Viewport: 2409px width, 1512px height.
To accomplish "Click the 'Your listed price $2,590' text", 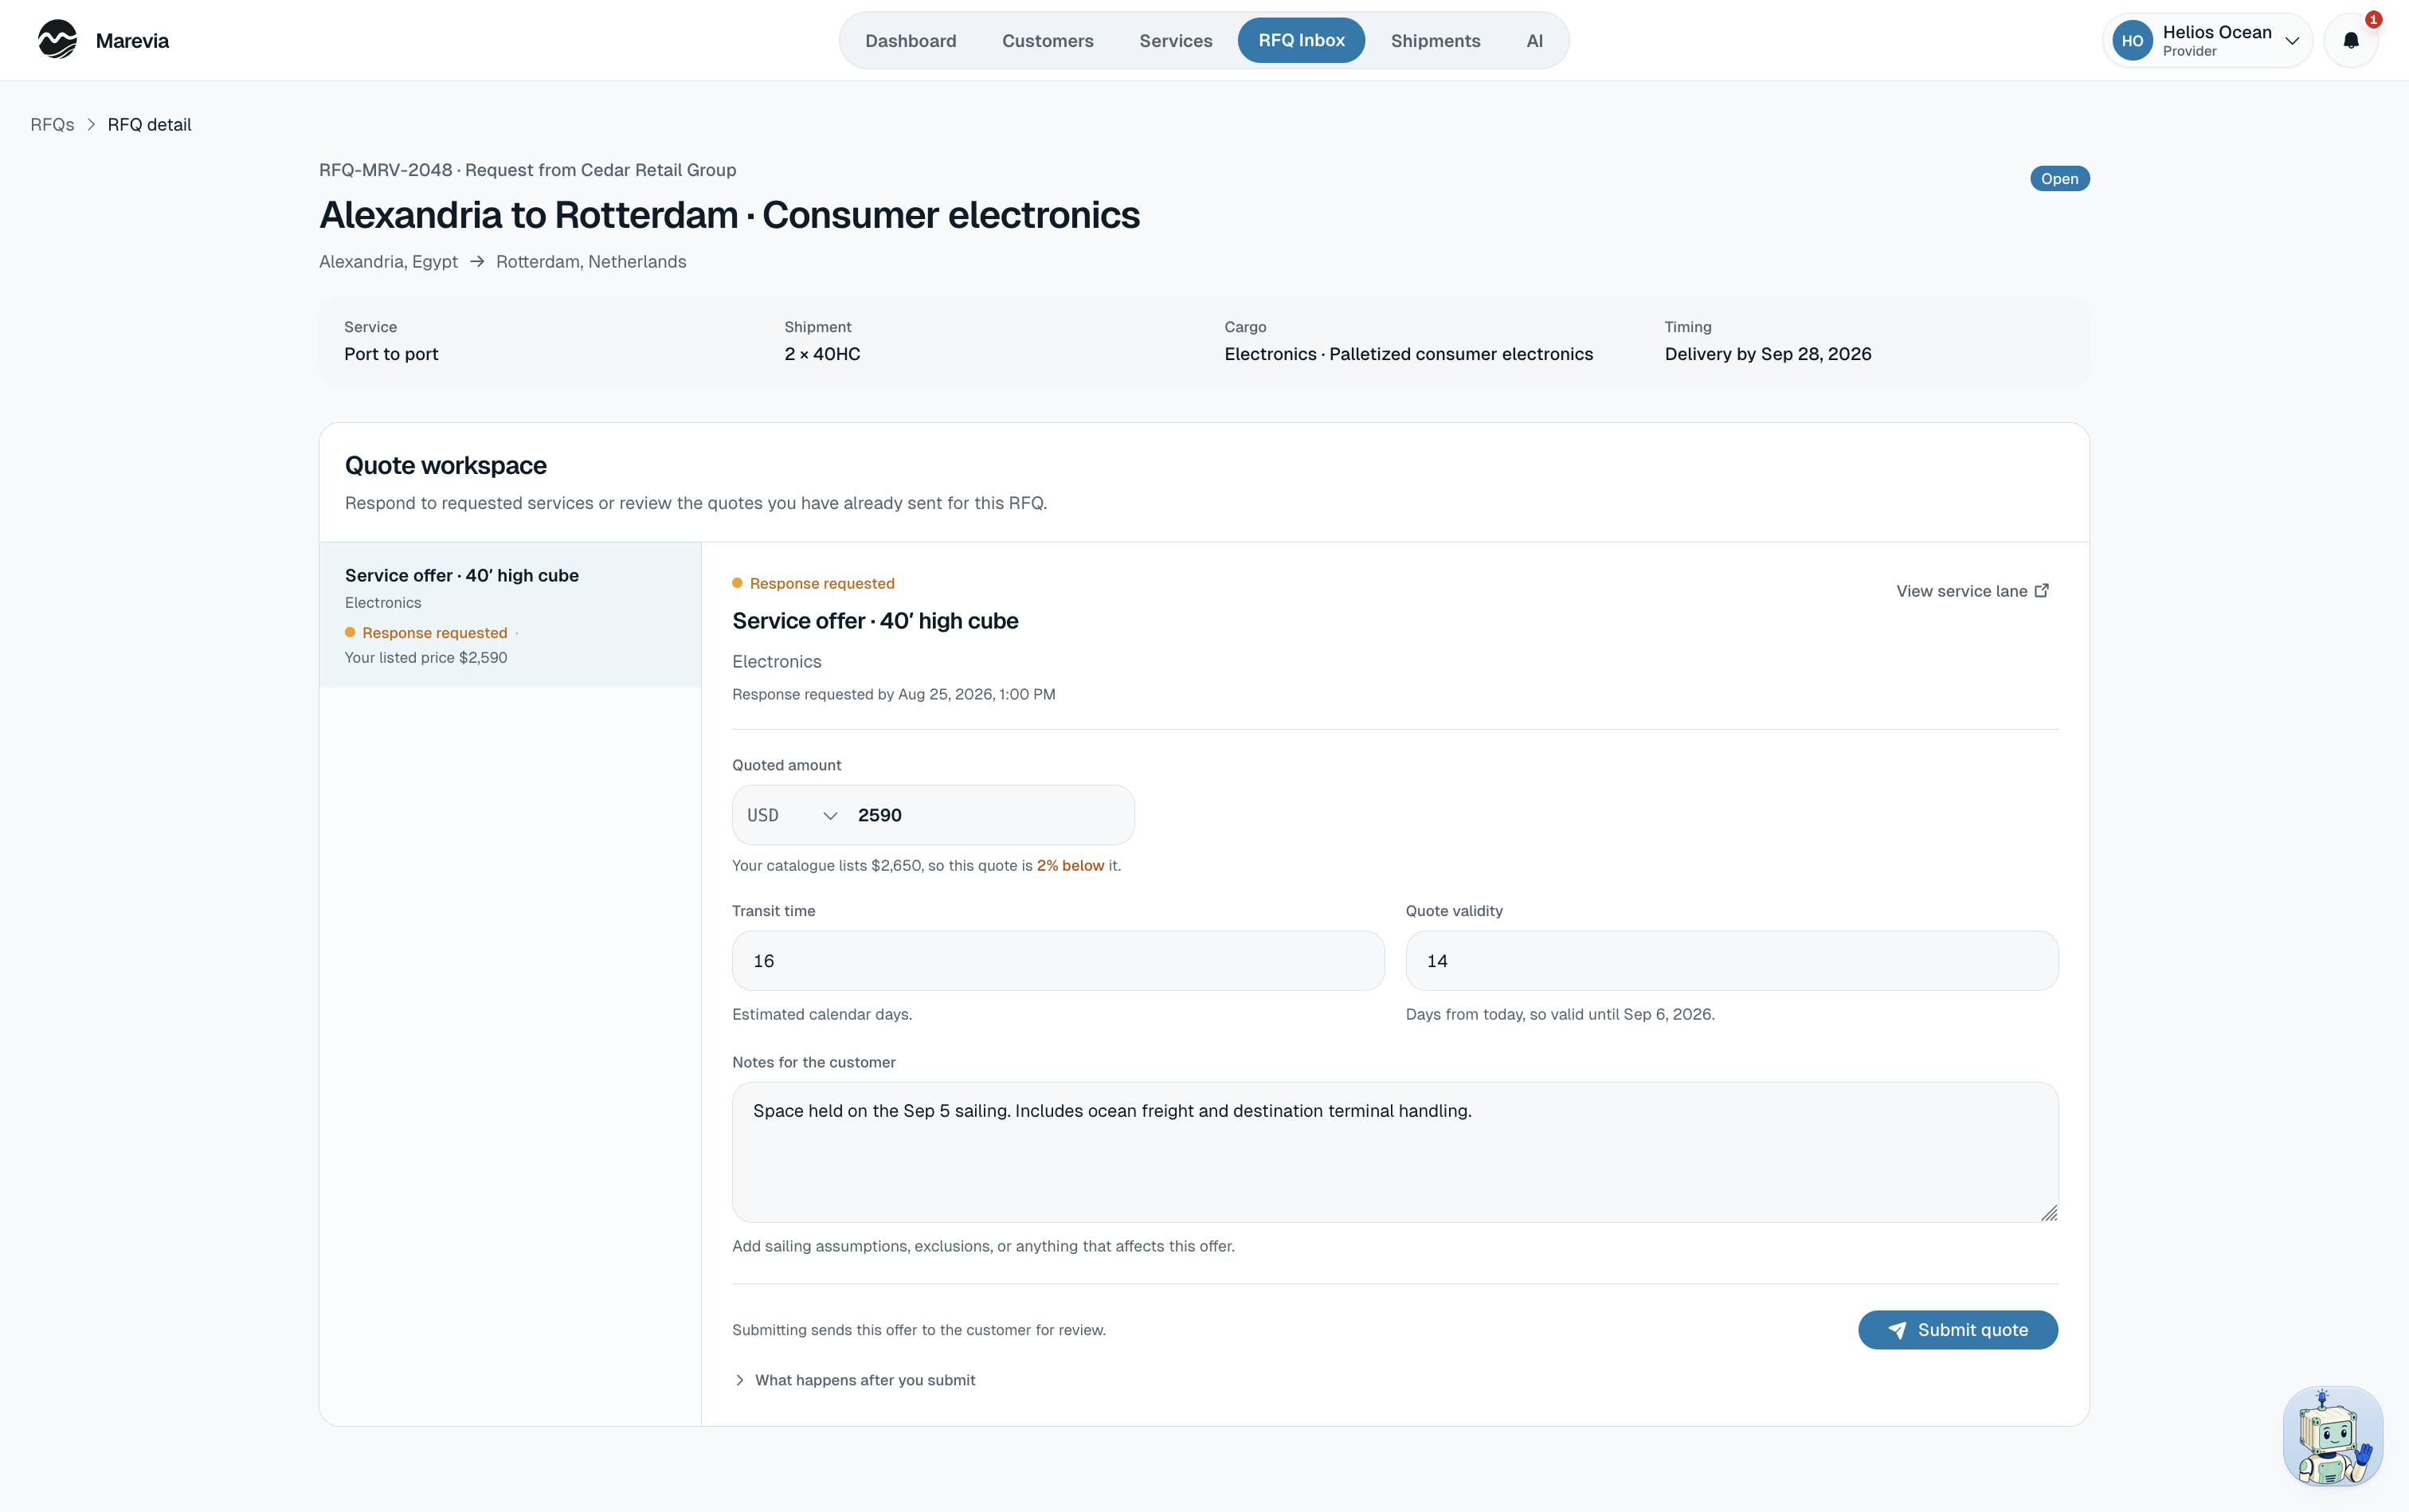I will point(426,658).
